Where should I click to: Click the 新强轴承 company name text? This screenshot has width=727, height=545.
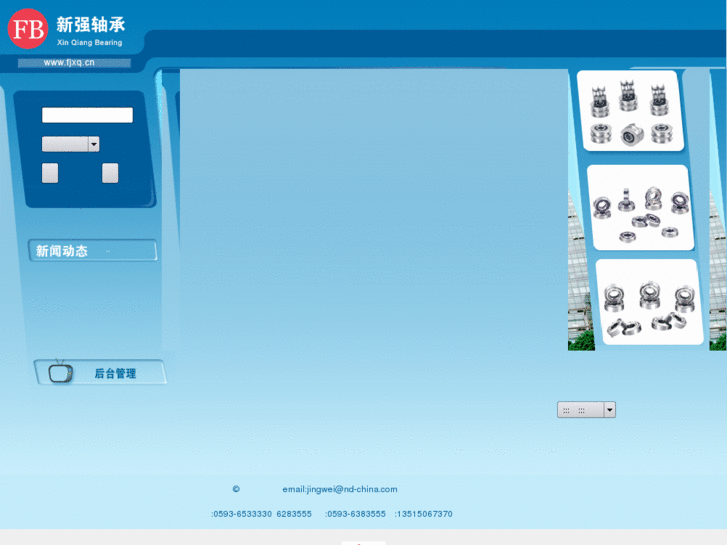[91, 25]
